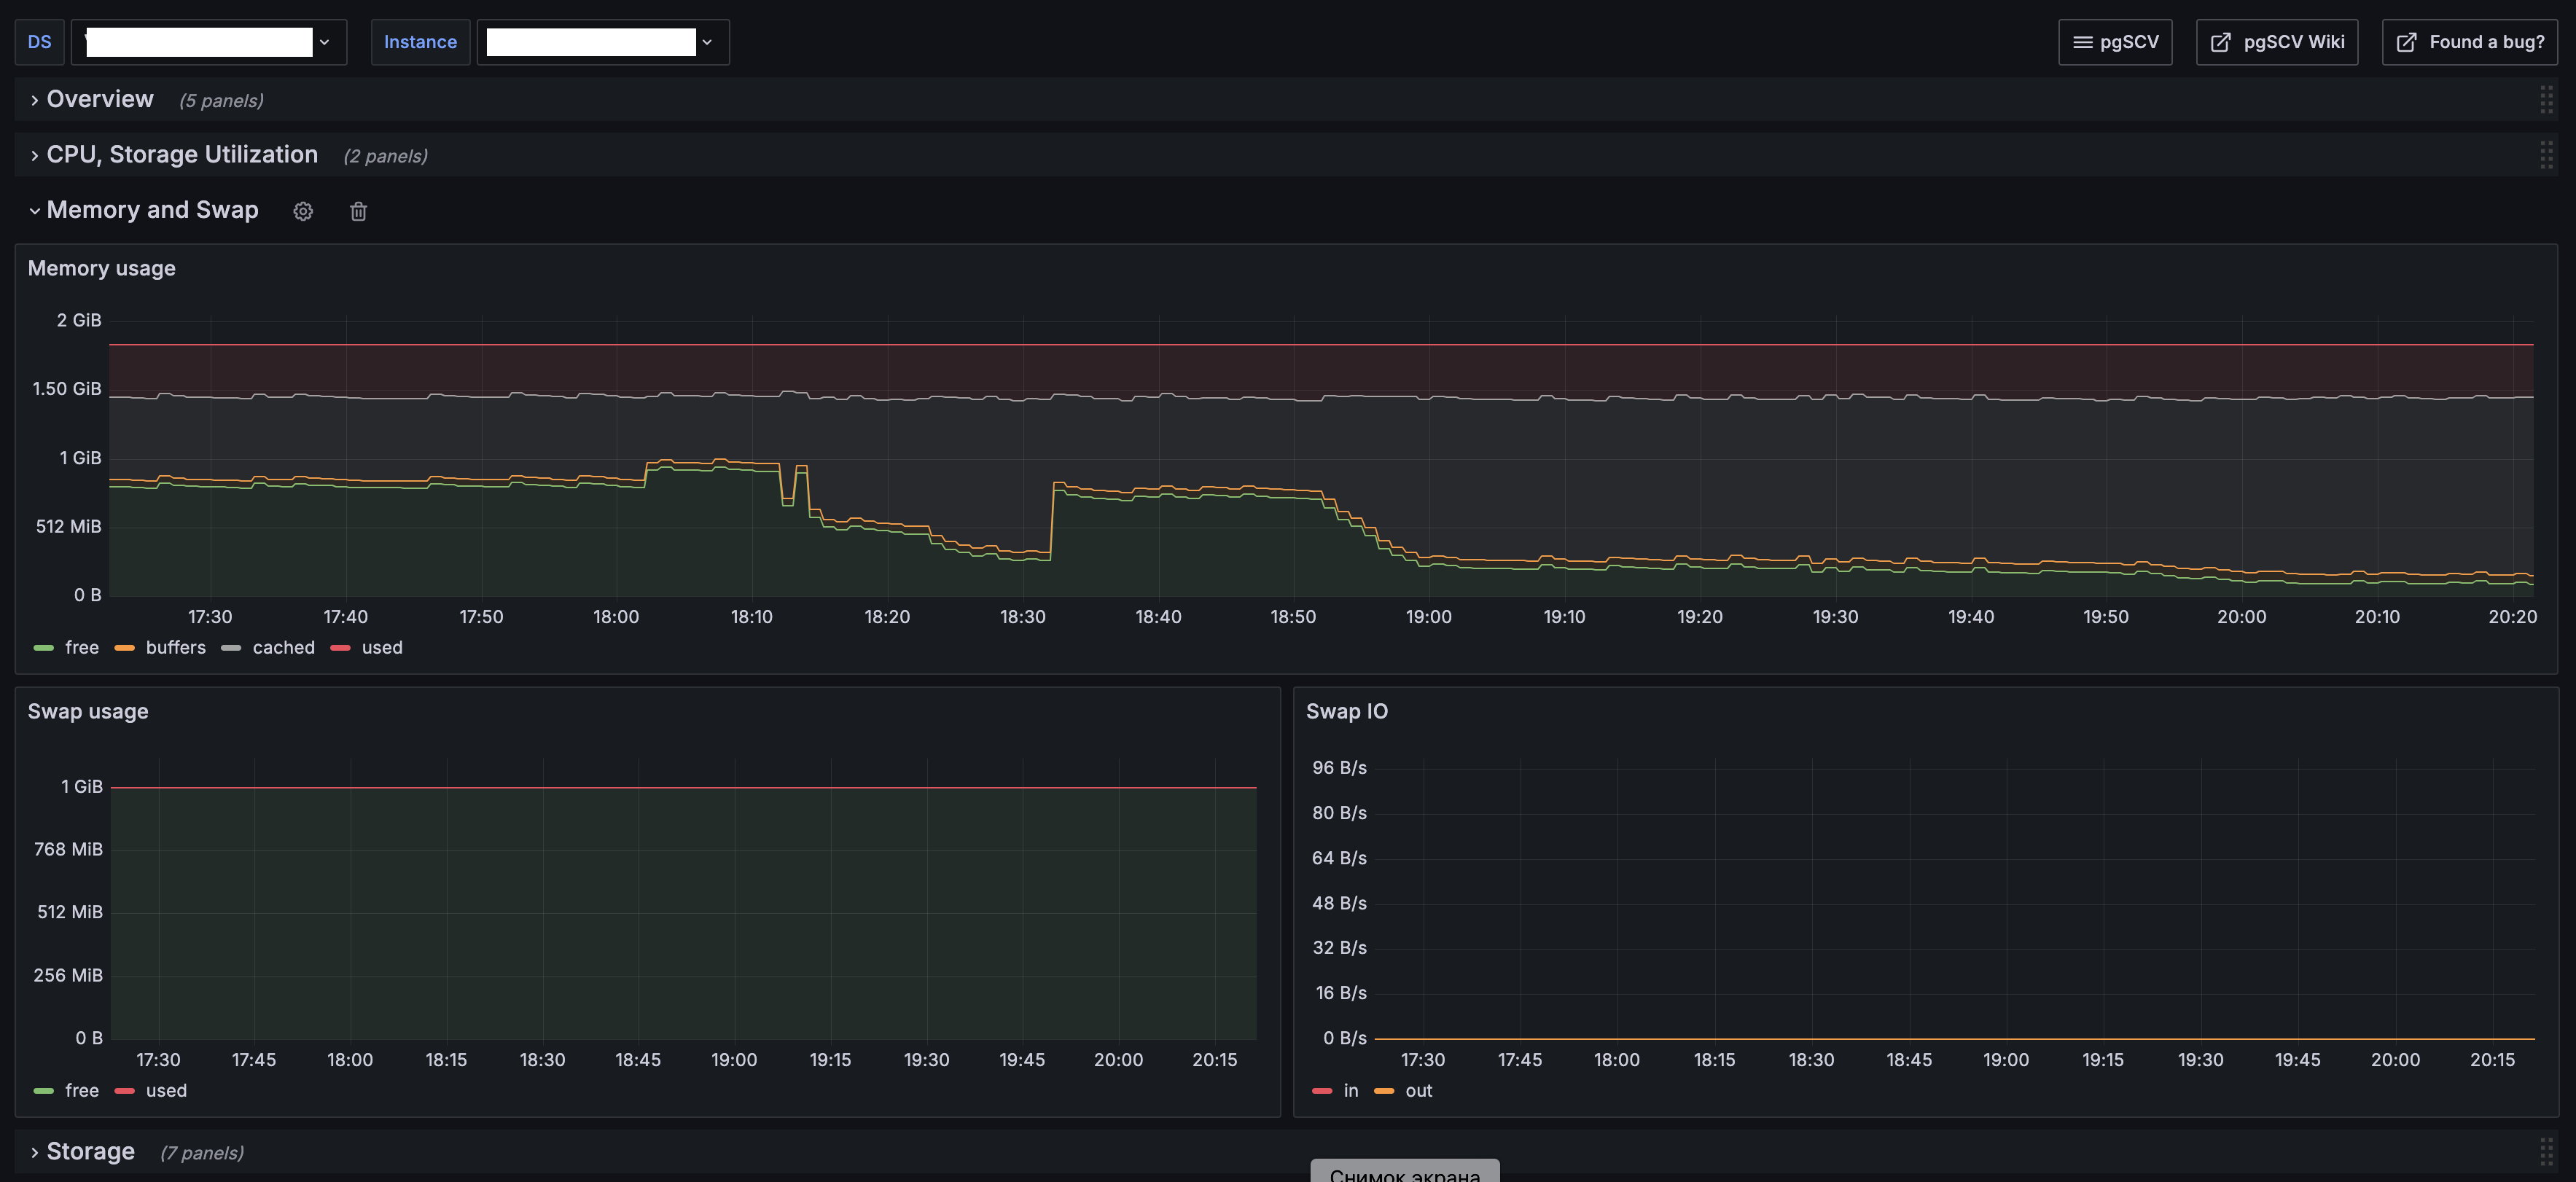Click the Swap IO panel title
This screenshot has height=1182, width=2576.
tap(1346, 711)
